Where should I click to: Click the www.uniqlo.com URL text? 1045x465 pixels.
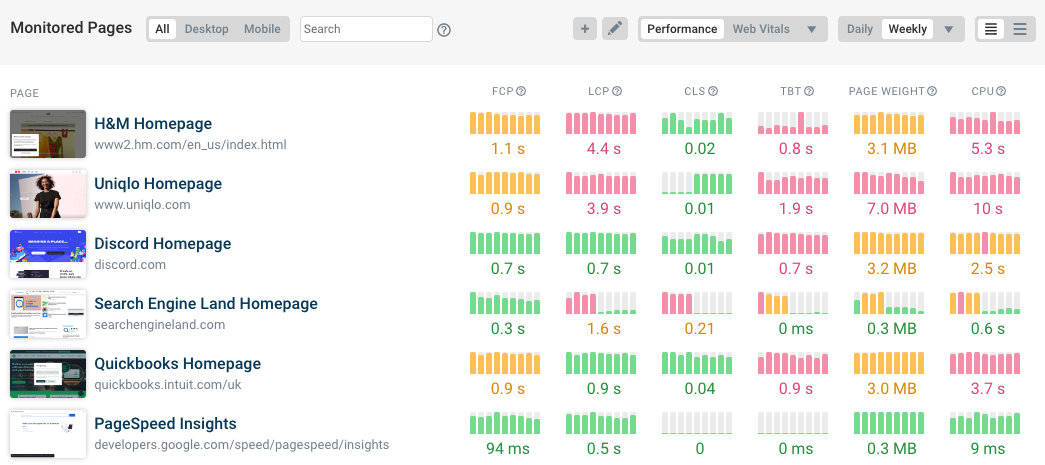(143, 205)
